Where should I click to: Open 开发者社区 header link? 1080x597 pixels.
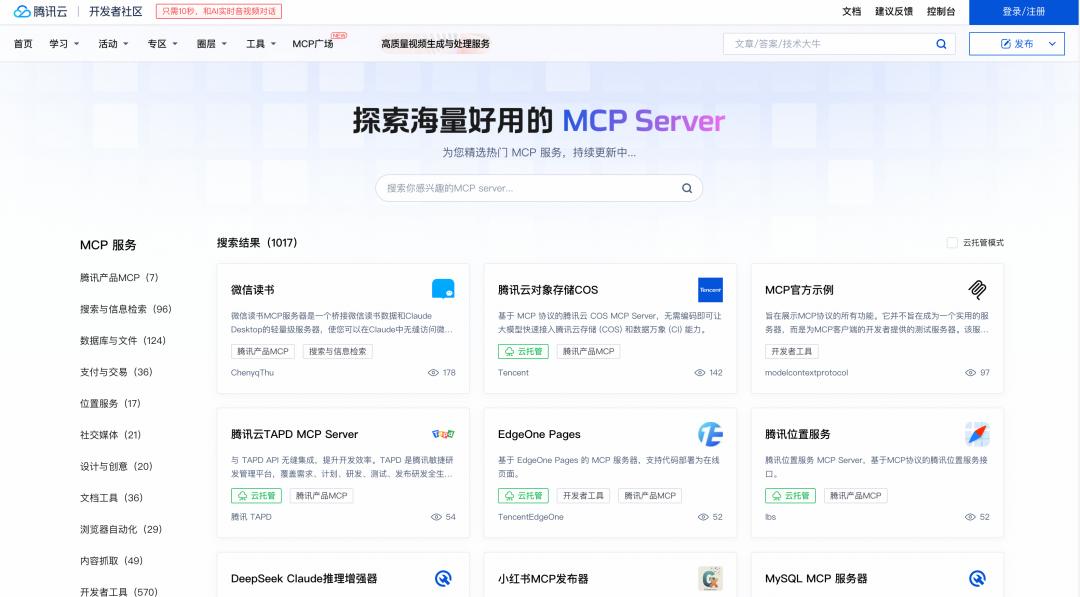[x=116, y=12]
